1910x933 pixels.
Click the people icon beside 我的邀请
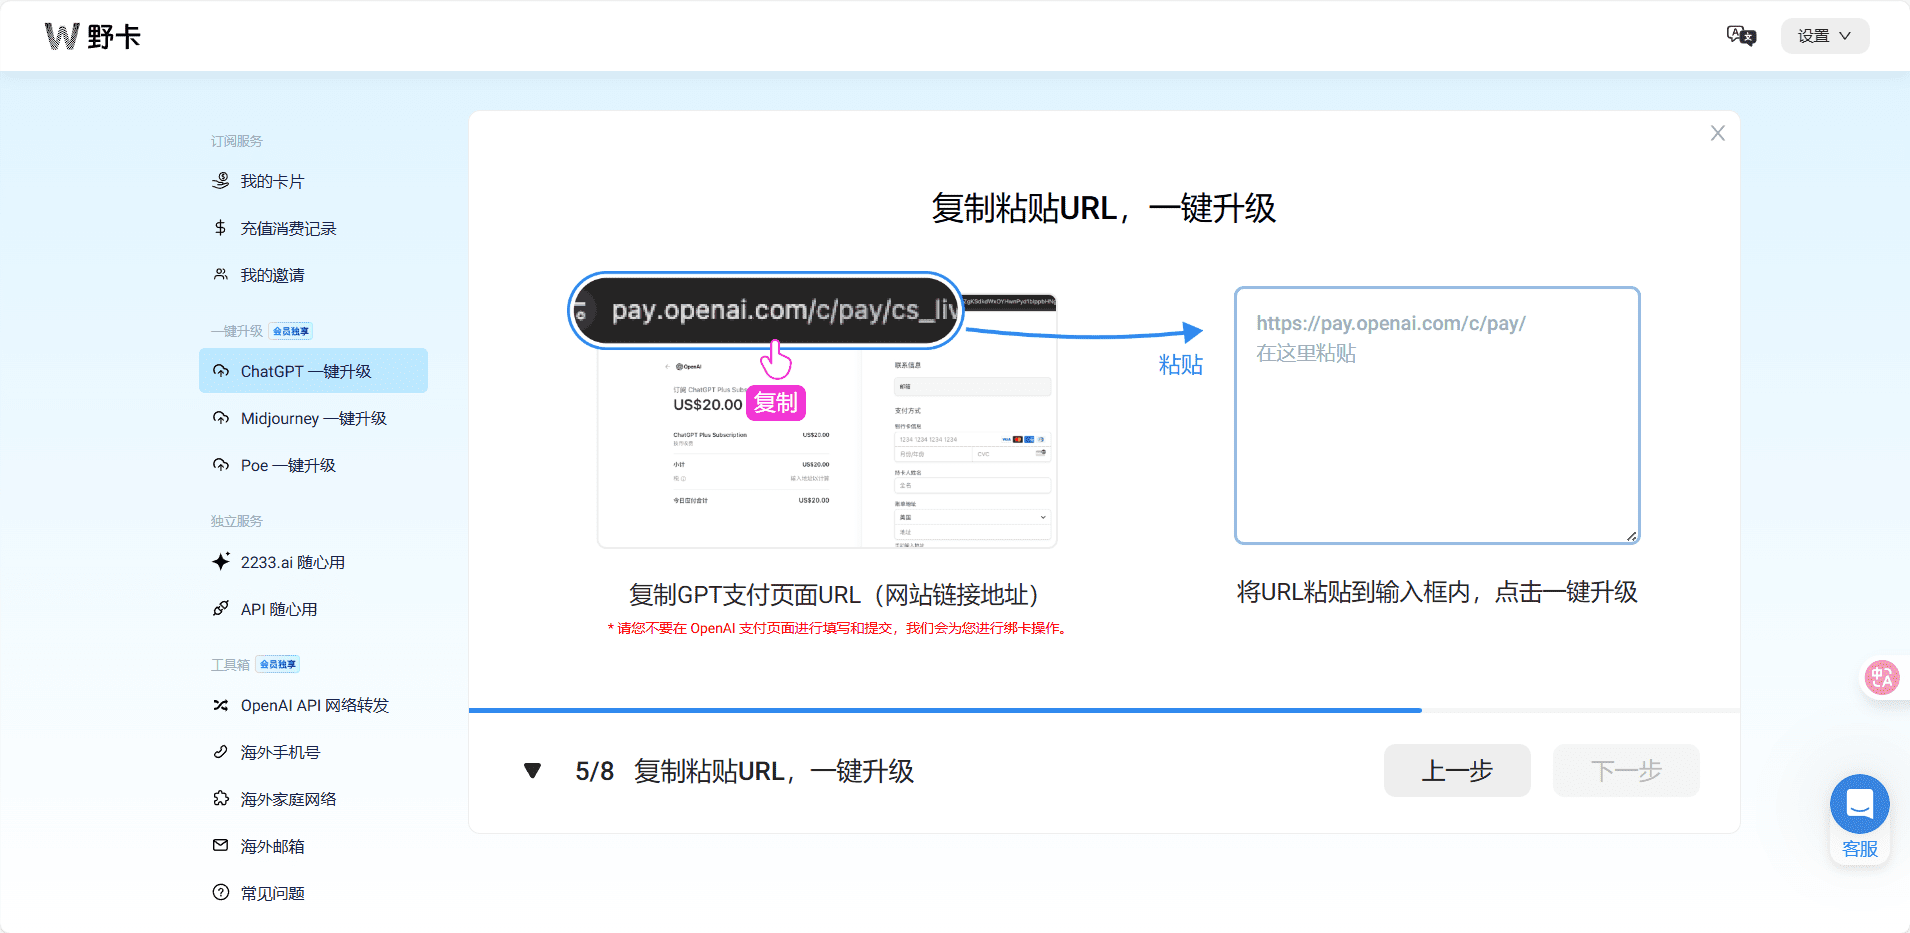(221, 275)
